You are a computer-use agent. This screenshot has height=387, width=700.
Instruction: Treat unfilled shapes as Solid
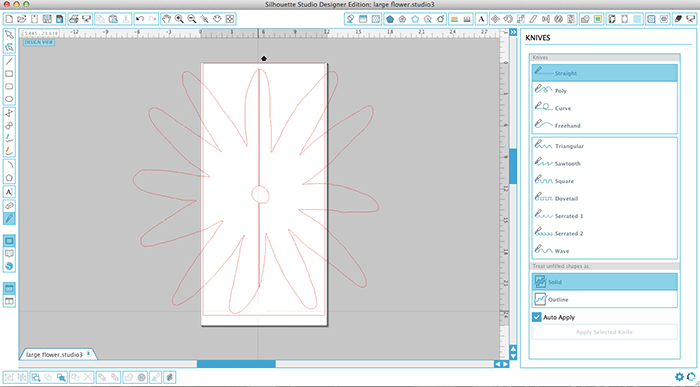[x=604, y=282]
